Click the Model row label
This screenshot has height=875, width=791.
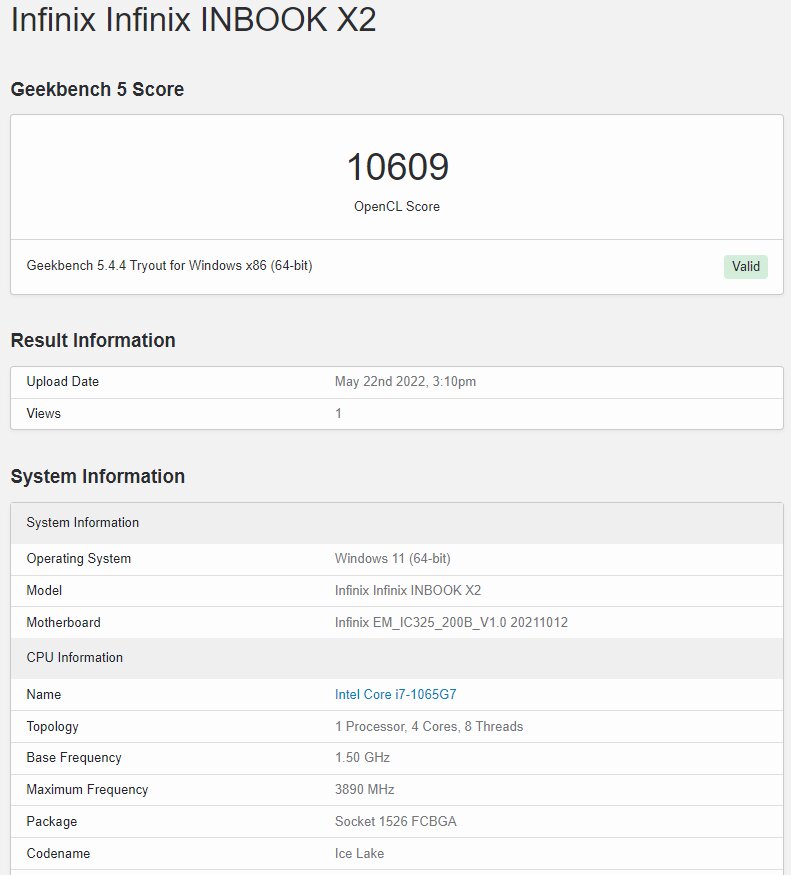pos(44,590)
